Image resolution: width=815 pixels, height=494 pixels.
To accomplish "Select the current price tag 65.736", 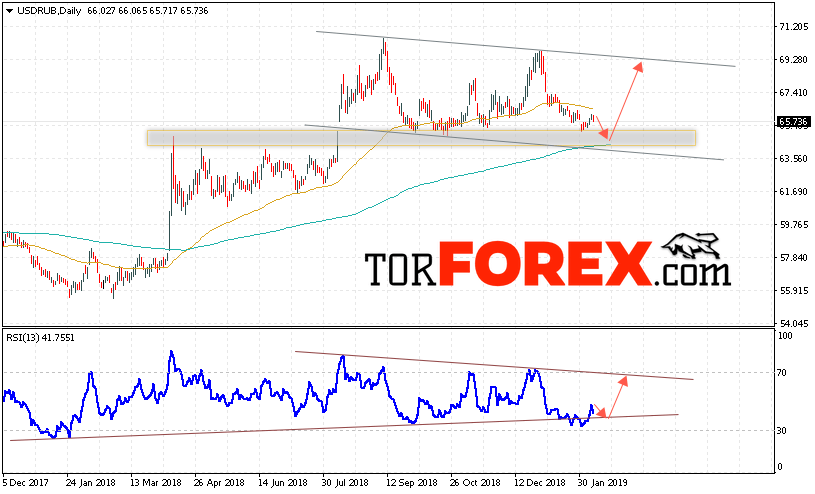I will (793, 122).
